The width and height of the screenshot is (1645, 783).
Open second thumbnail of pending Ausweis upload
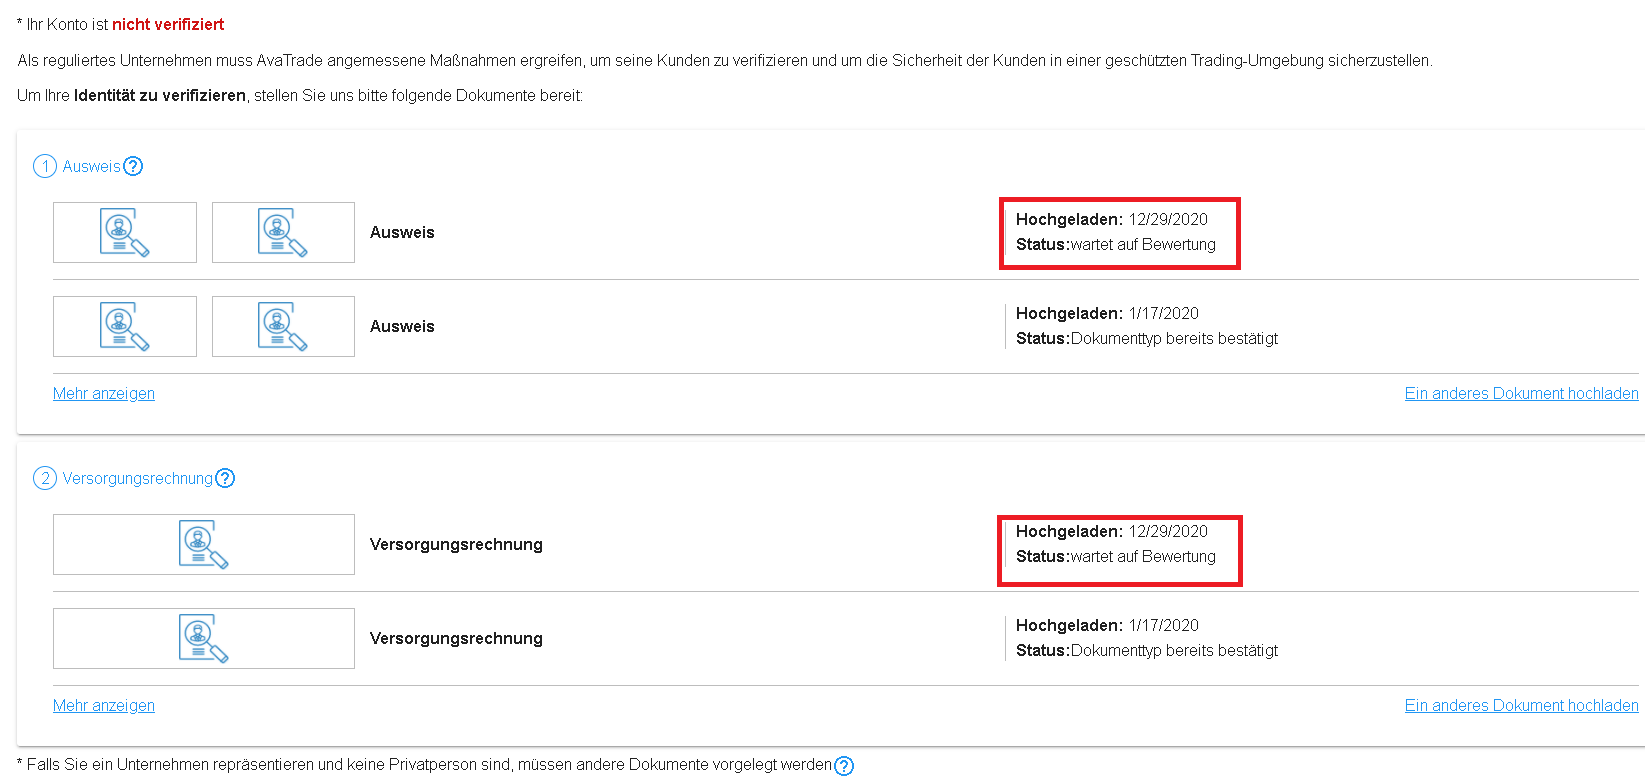pyautogui.click(x=283, y=232)
